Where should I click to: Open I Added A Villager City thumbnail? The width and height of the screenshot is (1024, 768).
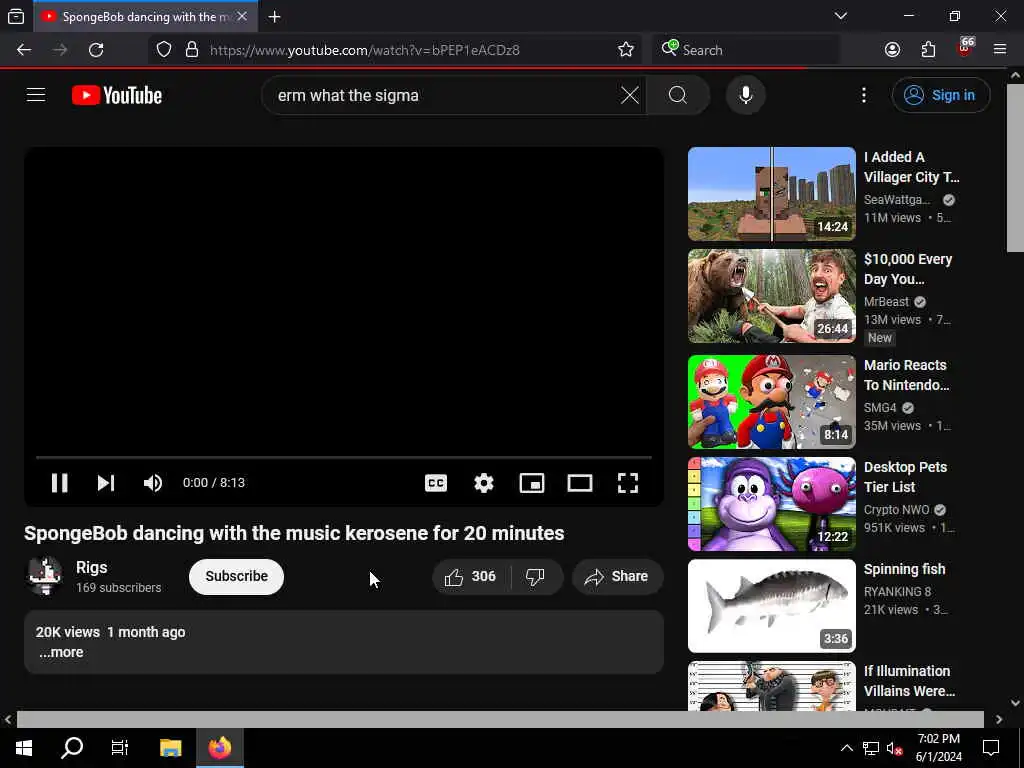772,194
